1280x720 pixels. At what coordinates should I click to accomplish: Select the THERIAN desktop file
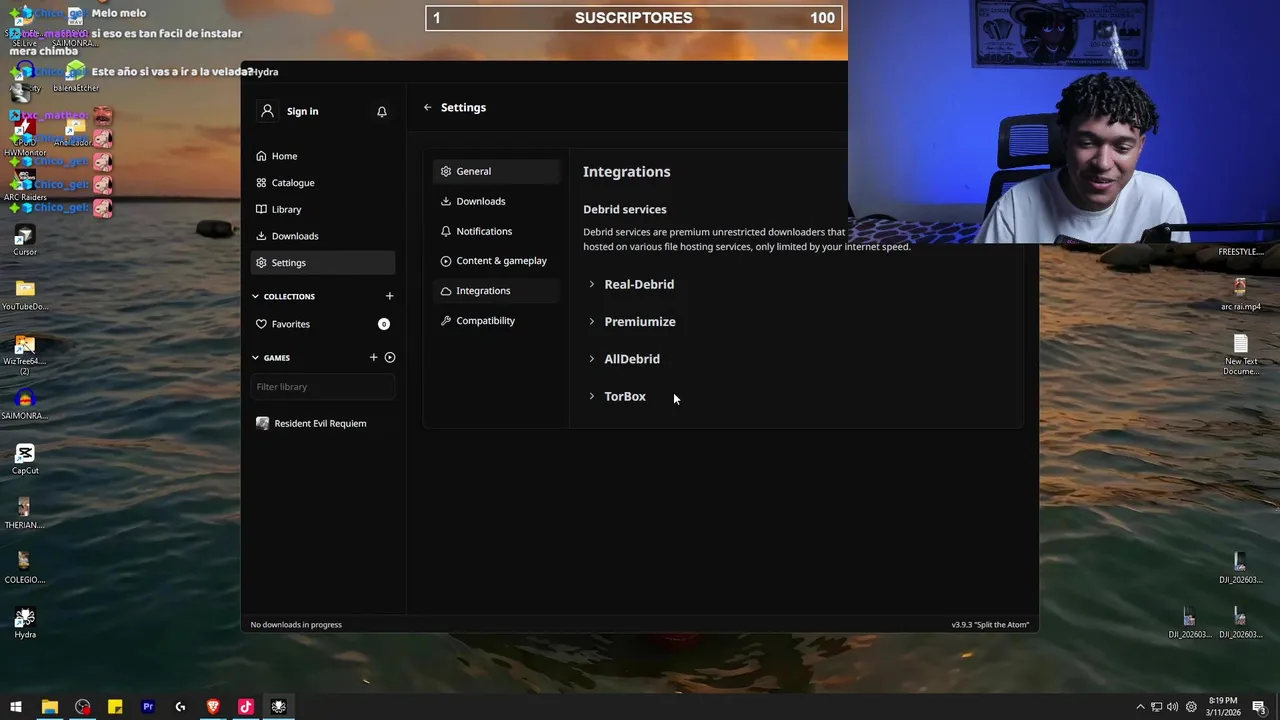[25, 513]
